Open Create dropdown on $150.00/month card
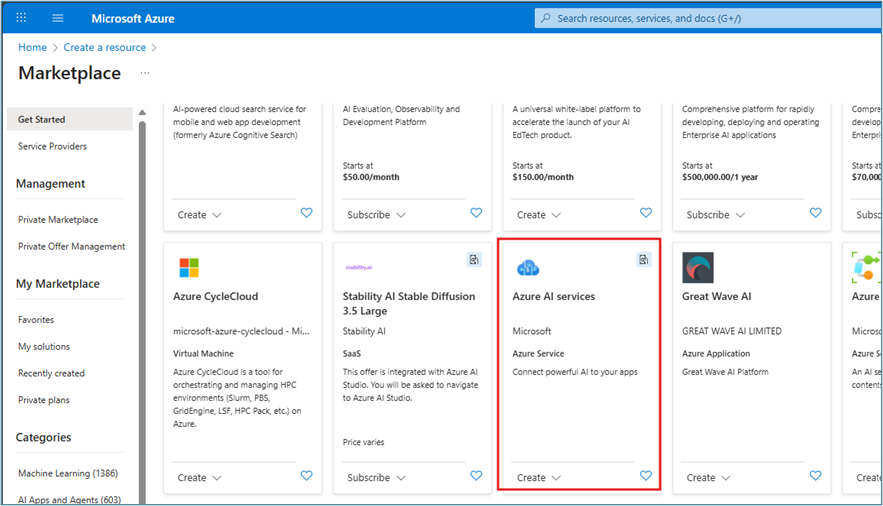The width and height of the screenshot is (883, 506). click(x=539, y=215)
